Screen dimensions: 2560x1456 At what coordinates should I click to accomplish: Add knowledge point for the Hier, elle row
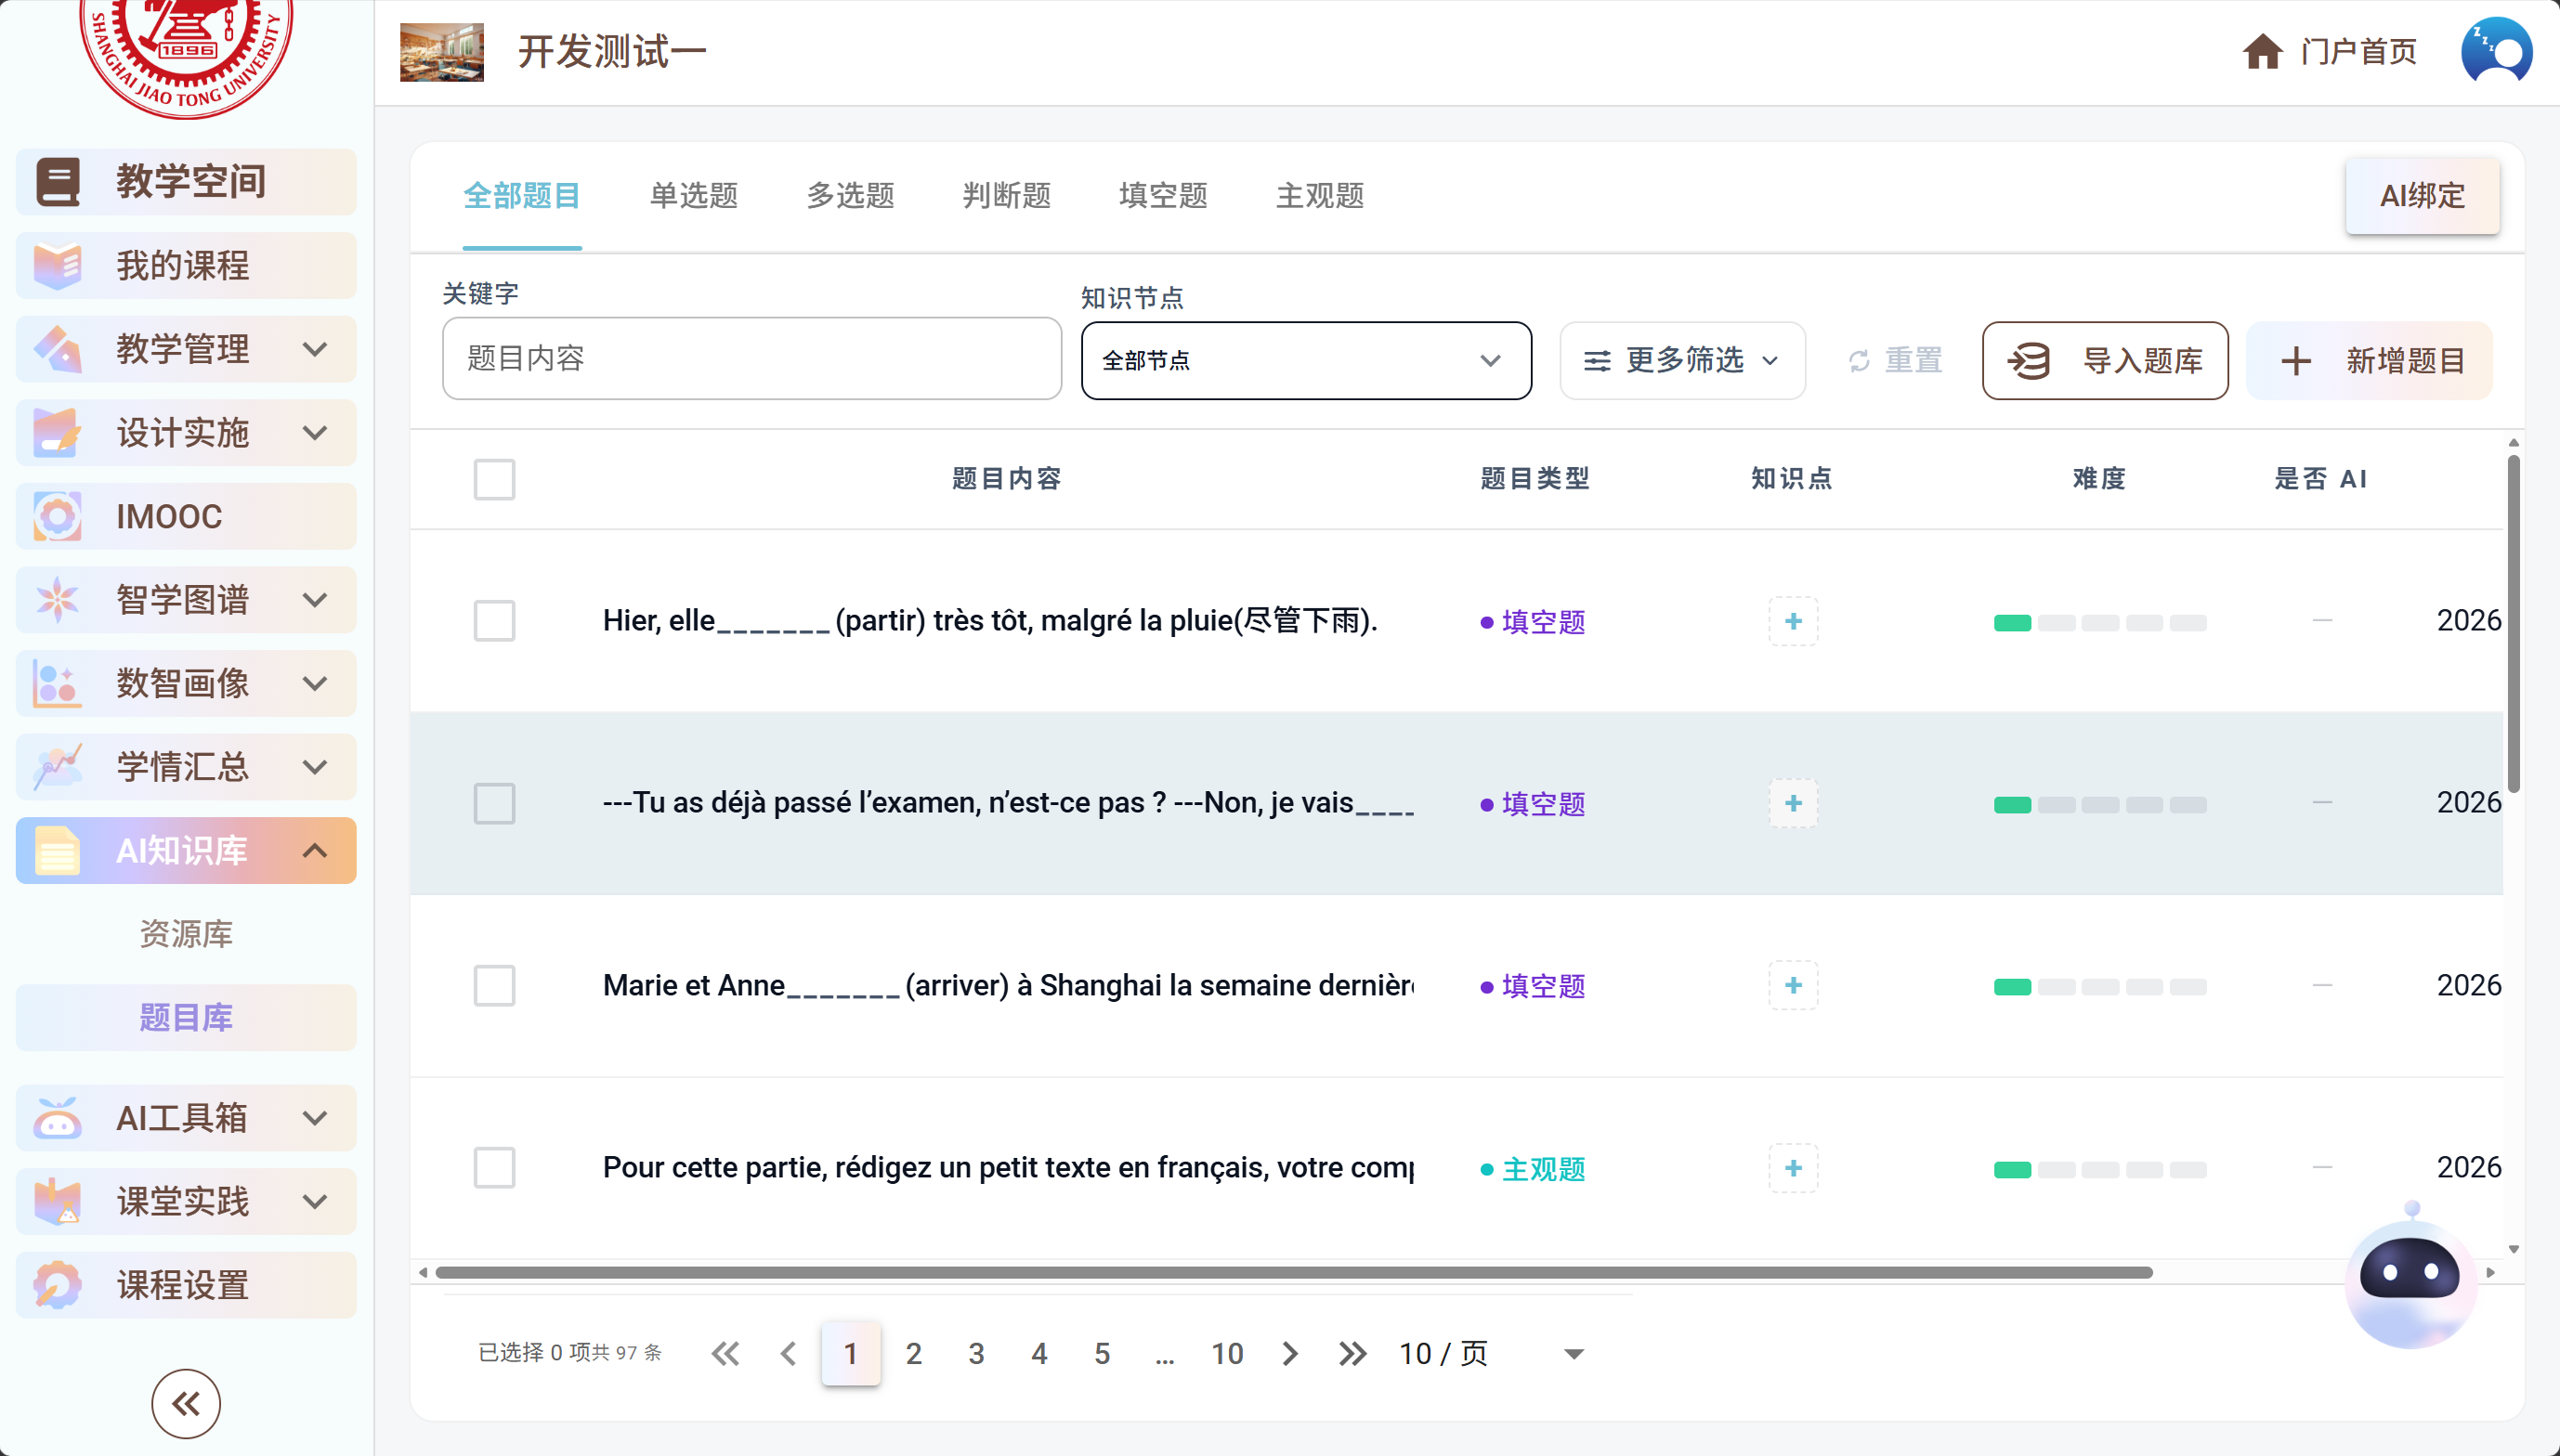point(1793,621)
